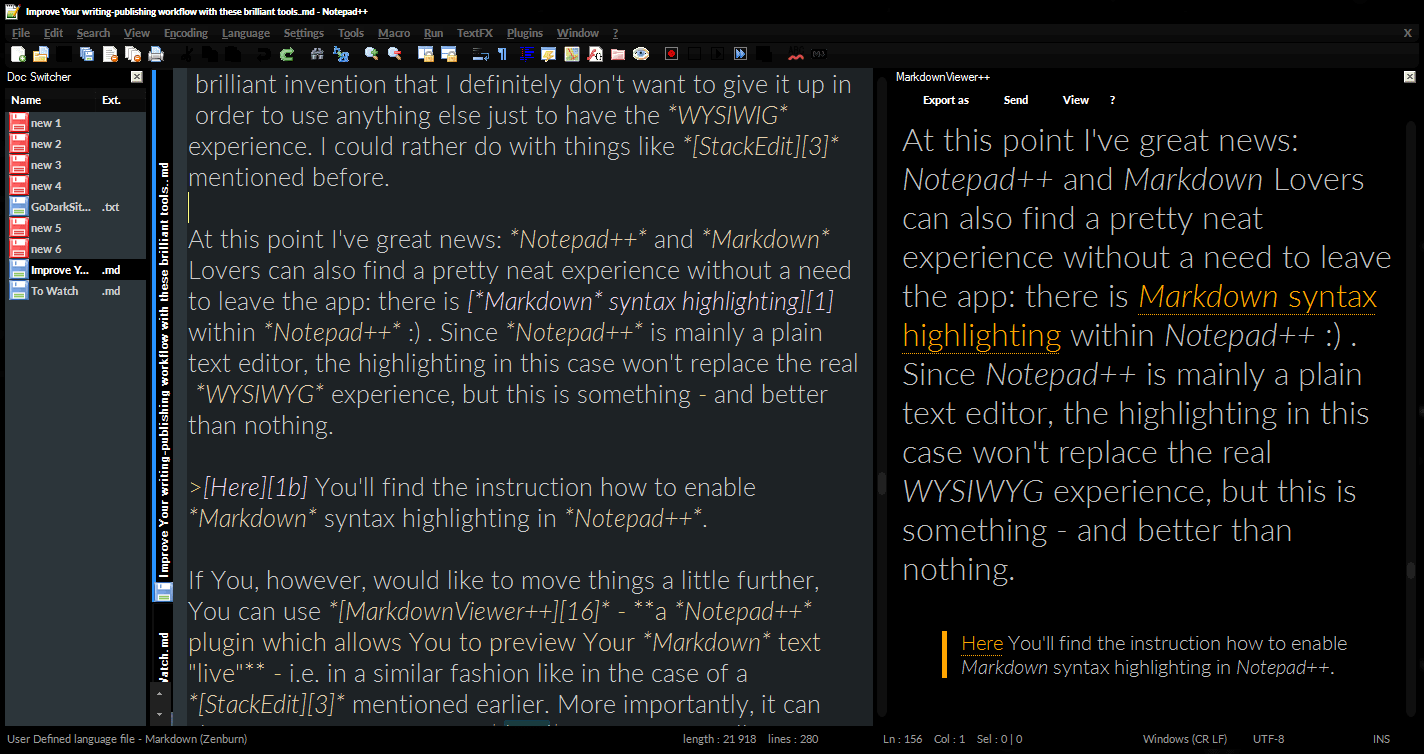Open the Send menu in MarkdownViewer++

[x=1016, y=99]
